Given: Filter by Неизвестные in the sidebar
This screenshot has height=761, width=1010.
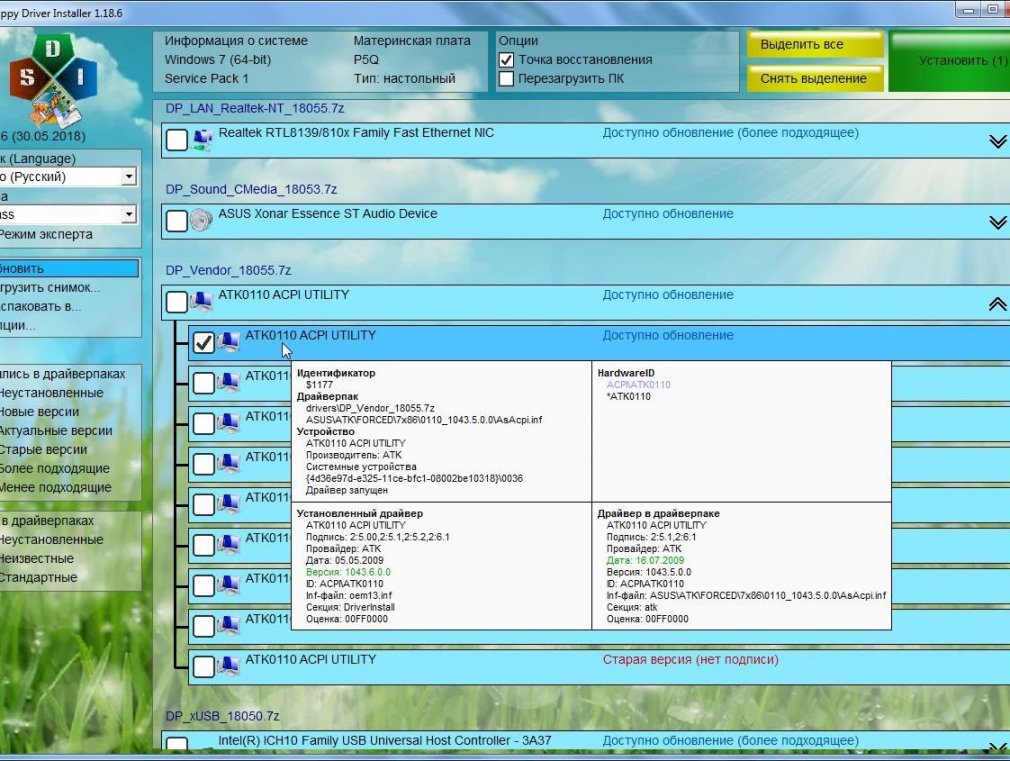Looking at the screenshot, I should (37, 559).
